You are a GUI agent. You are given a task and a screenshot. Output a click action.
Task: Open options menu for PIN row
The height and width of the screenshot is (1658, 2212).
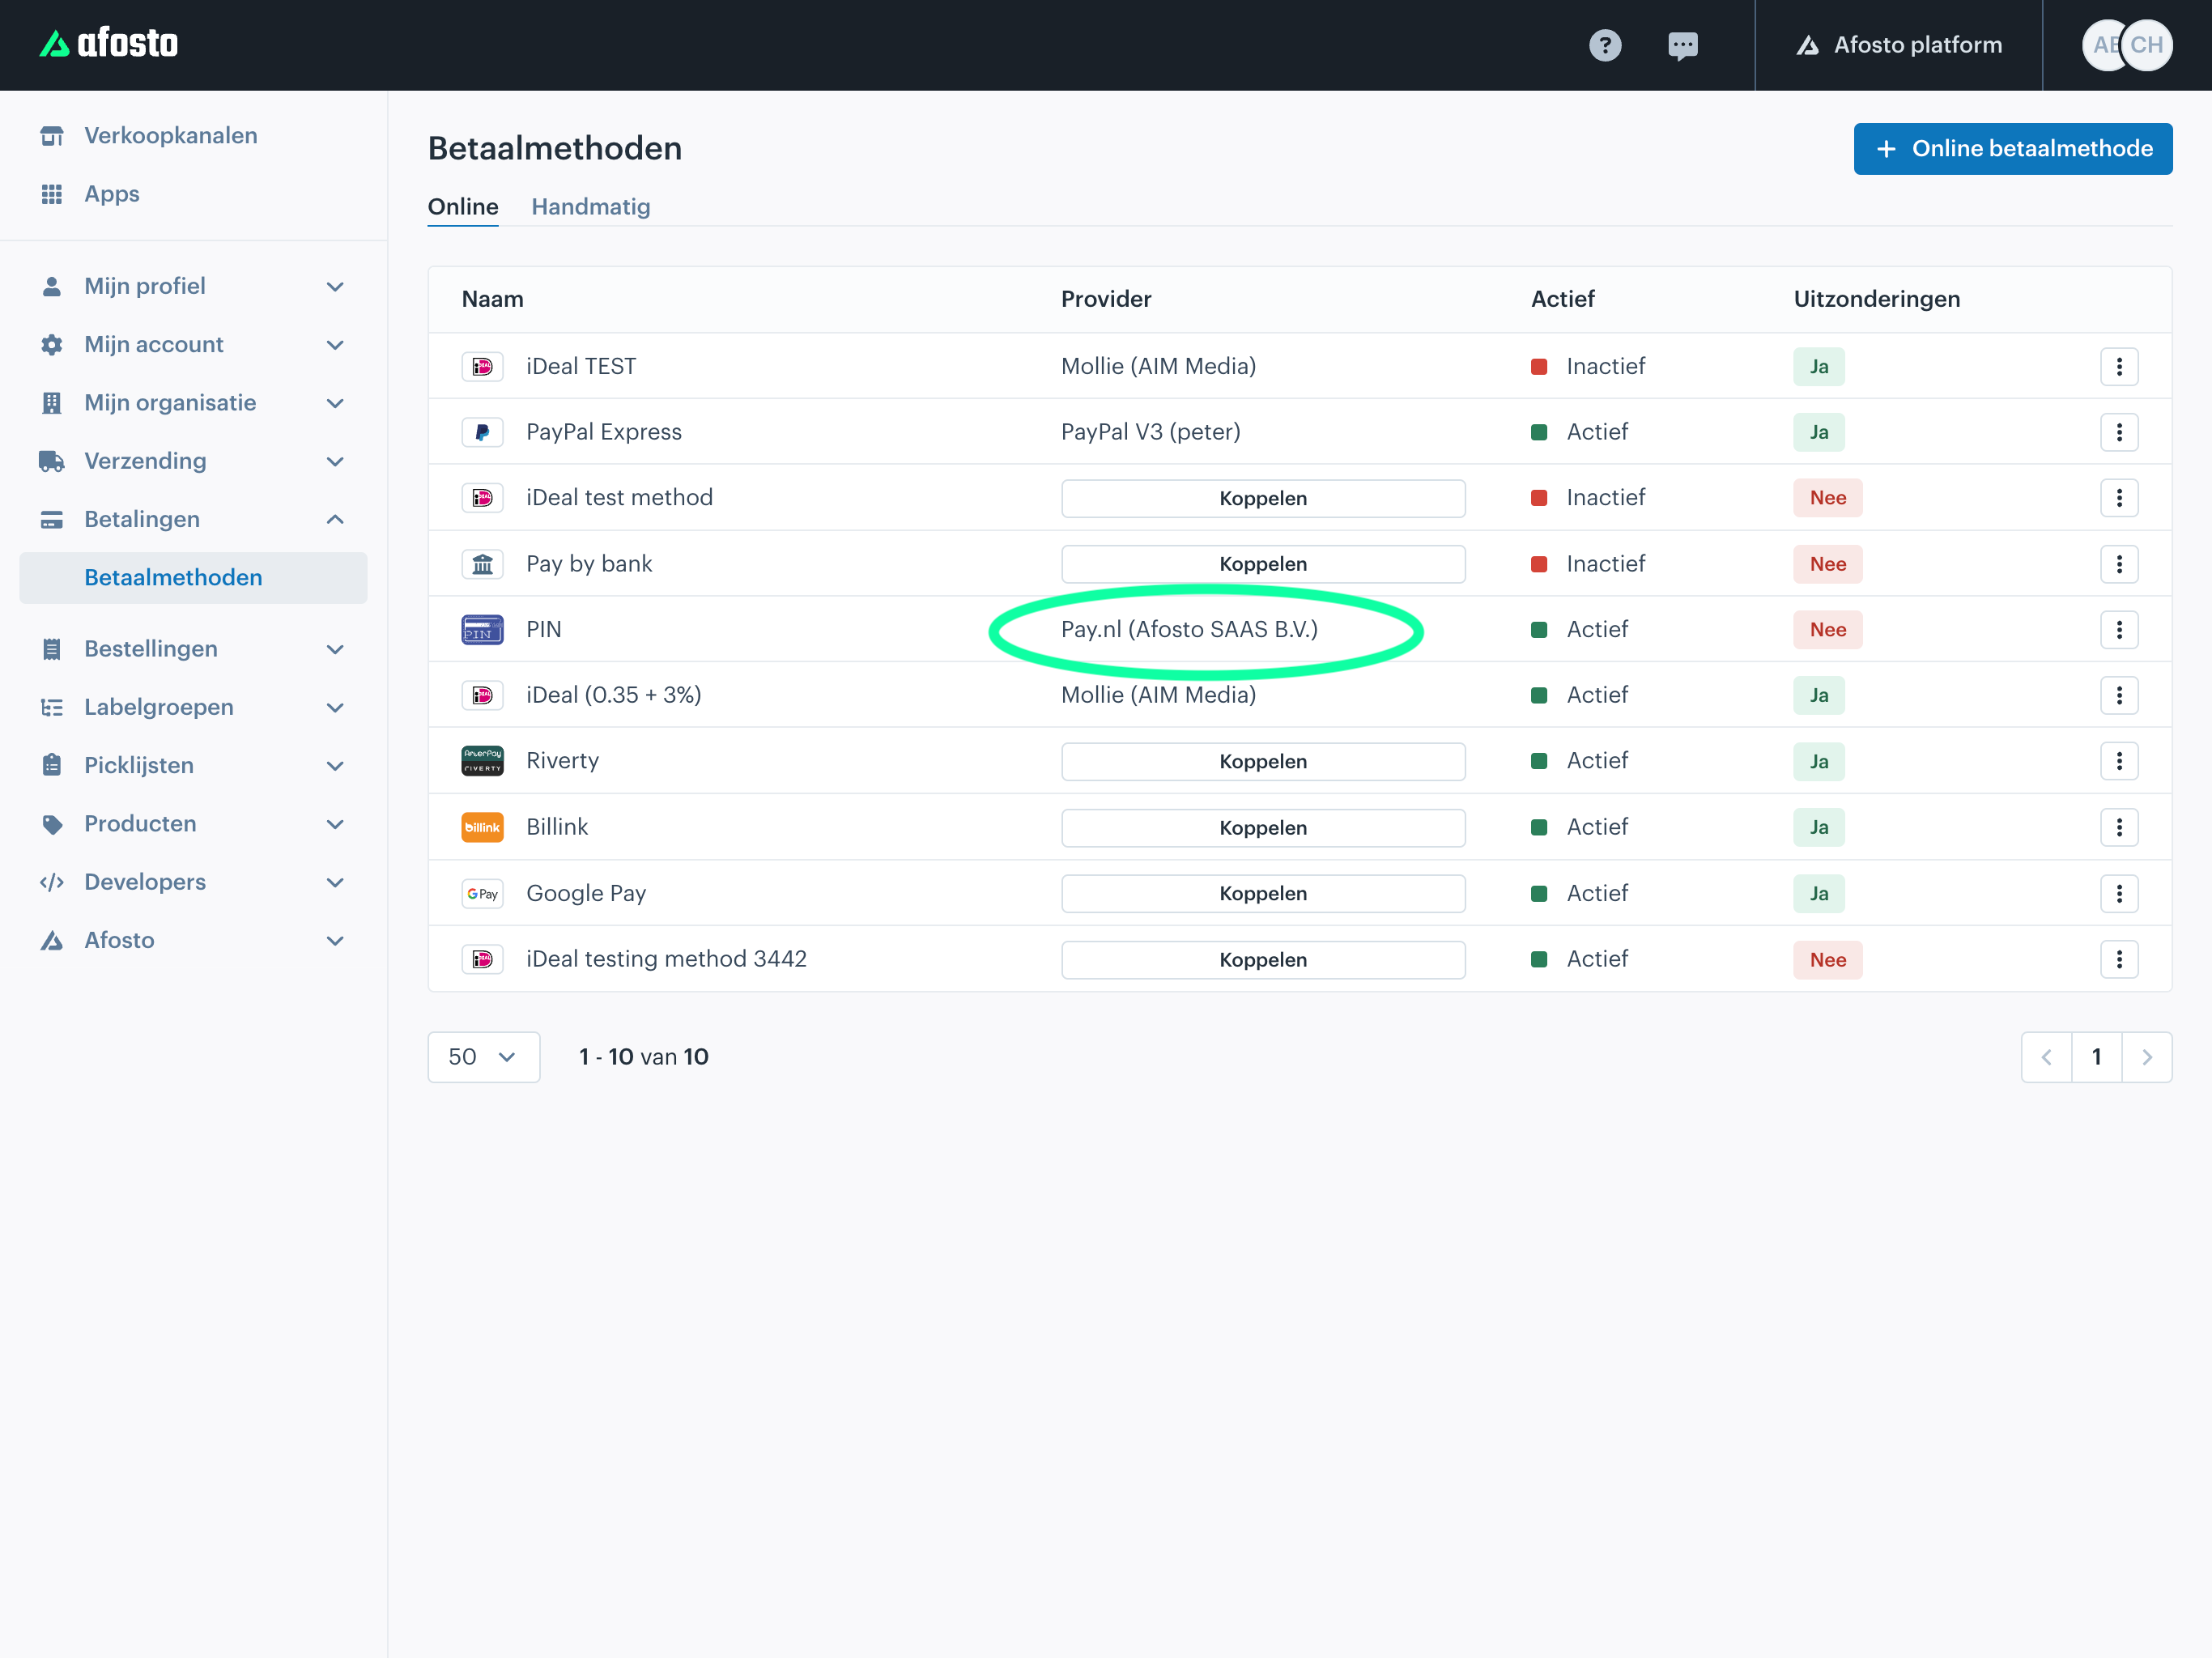2119,629
